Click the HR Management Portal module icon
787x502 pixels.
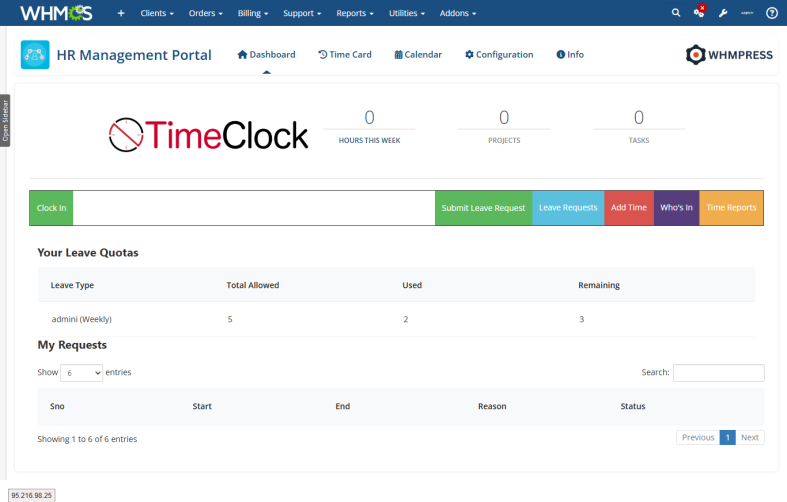click(x=35, y=54)
